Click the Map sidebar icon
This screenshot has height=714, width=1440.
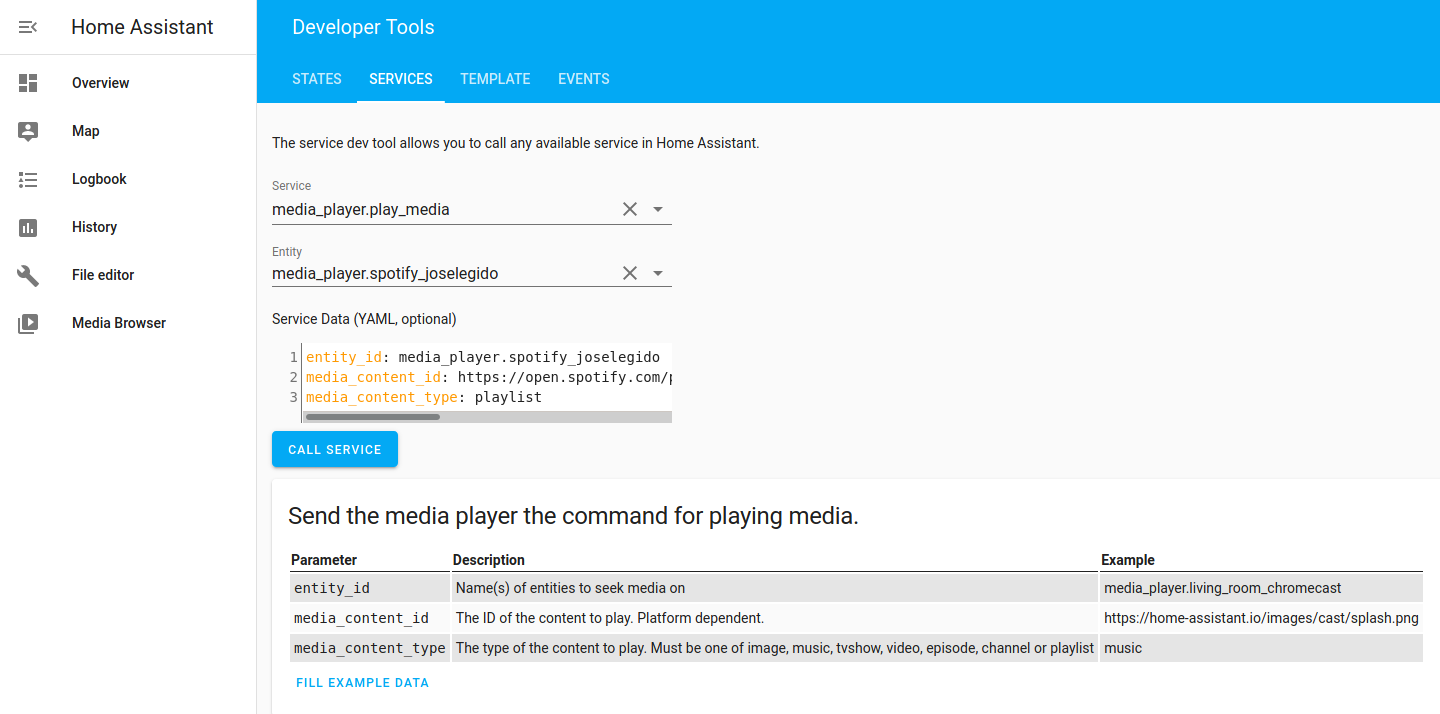[x=28, y=131]
